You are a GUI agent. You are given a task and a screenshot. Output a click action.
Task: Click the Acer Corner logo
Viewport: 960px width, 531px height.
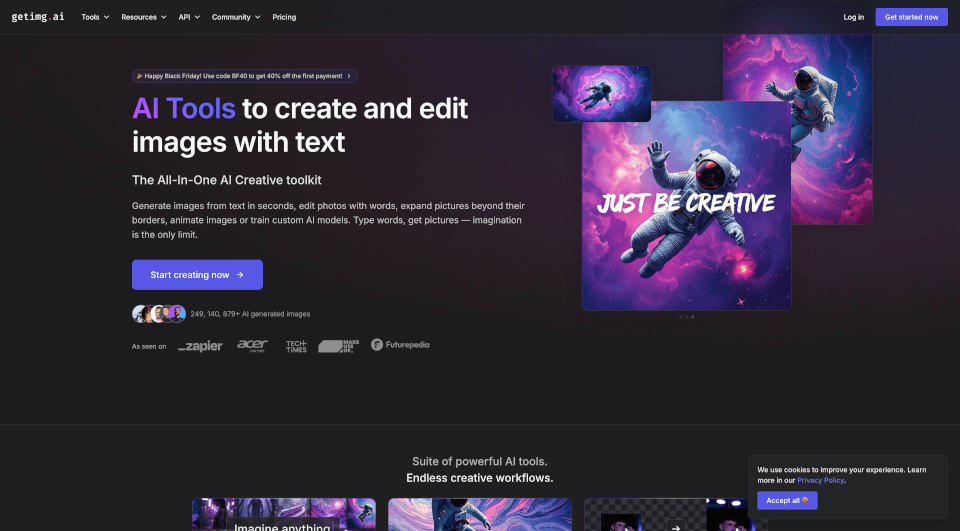252,346
